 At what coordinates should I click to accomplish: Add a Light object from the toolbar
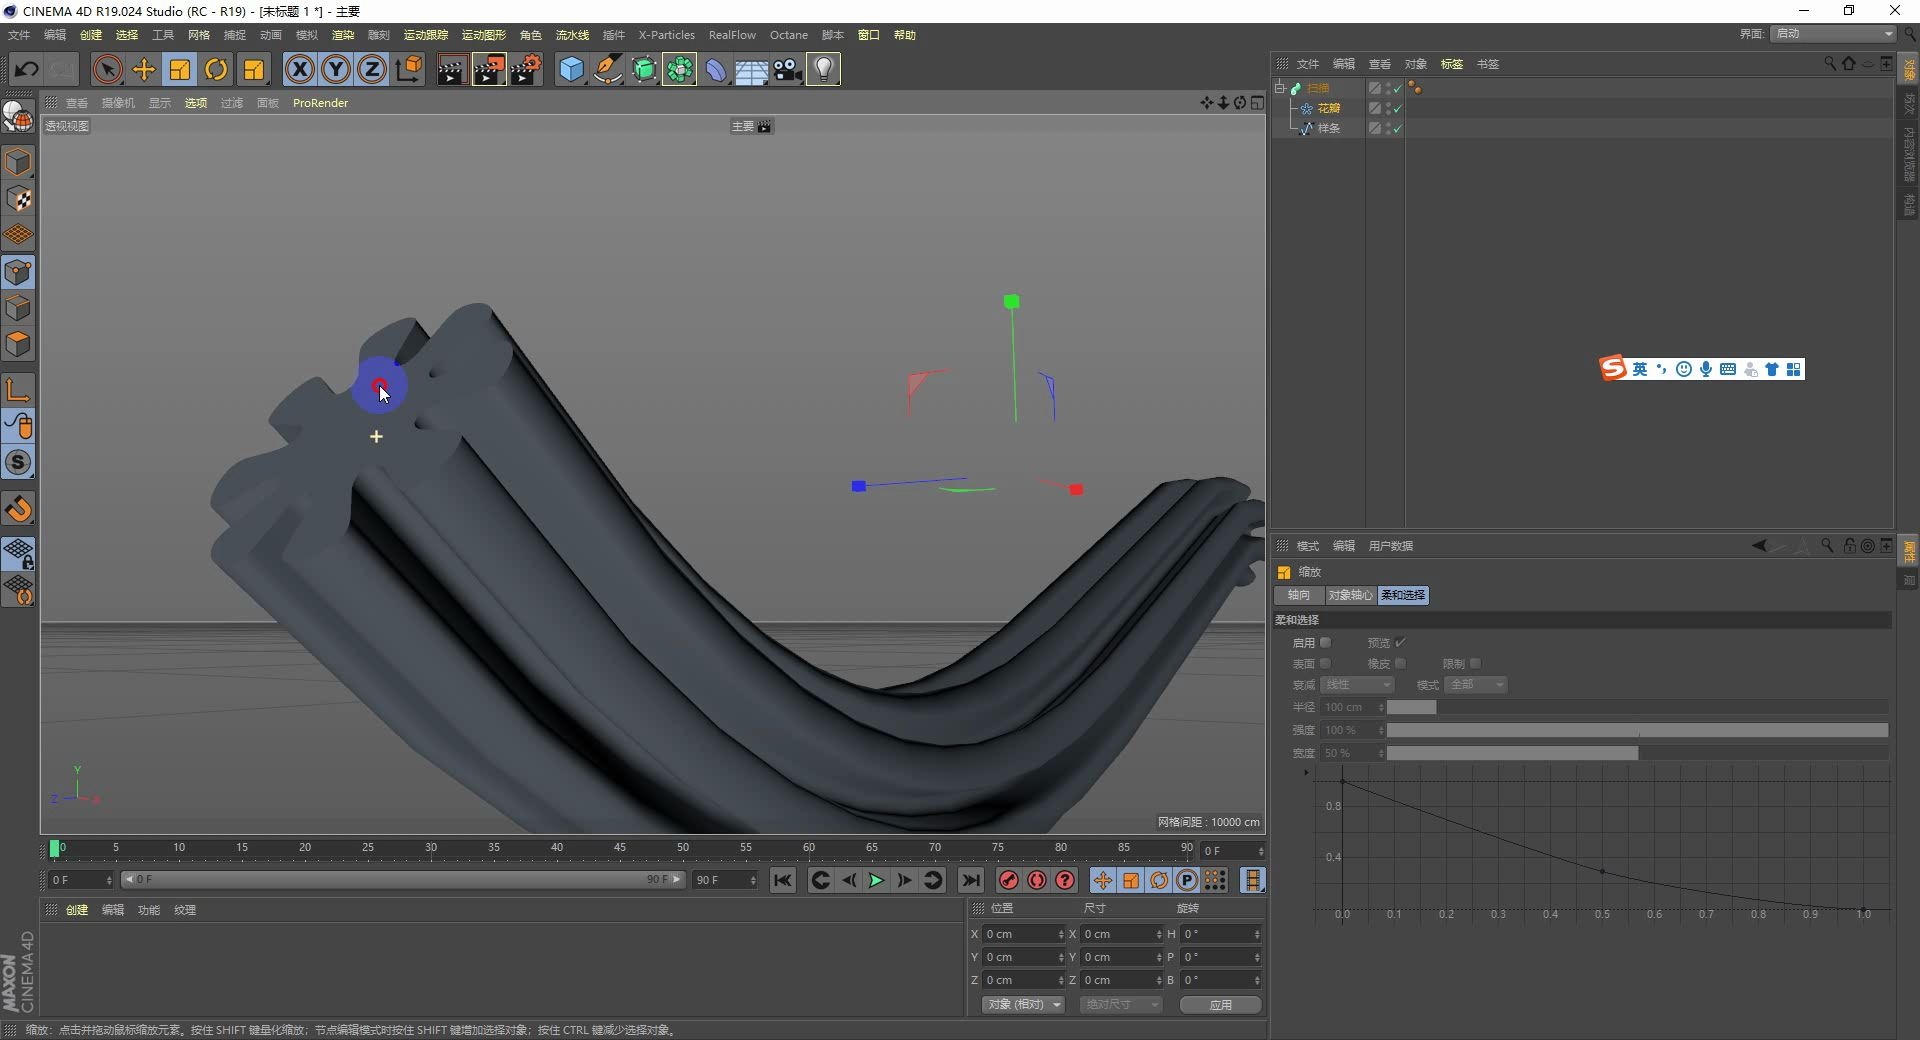(822, 69)
